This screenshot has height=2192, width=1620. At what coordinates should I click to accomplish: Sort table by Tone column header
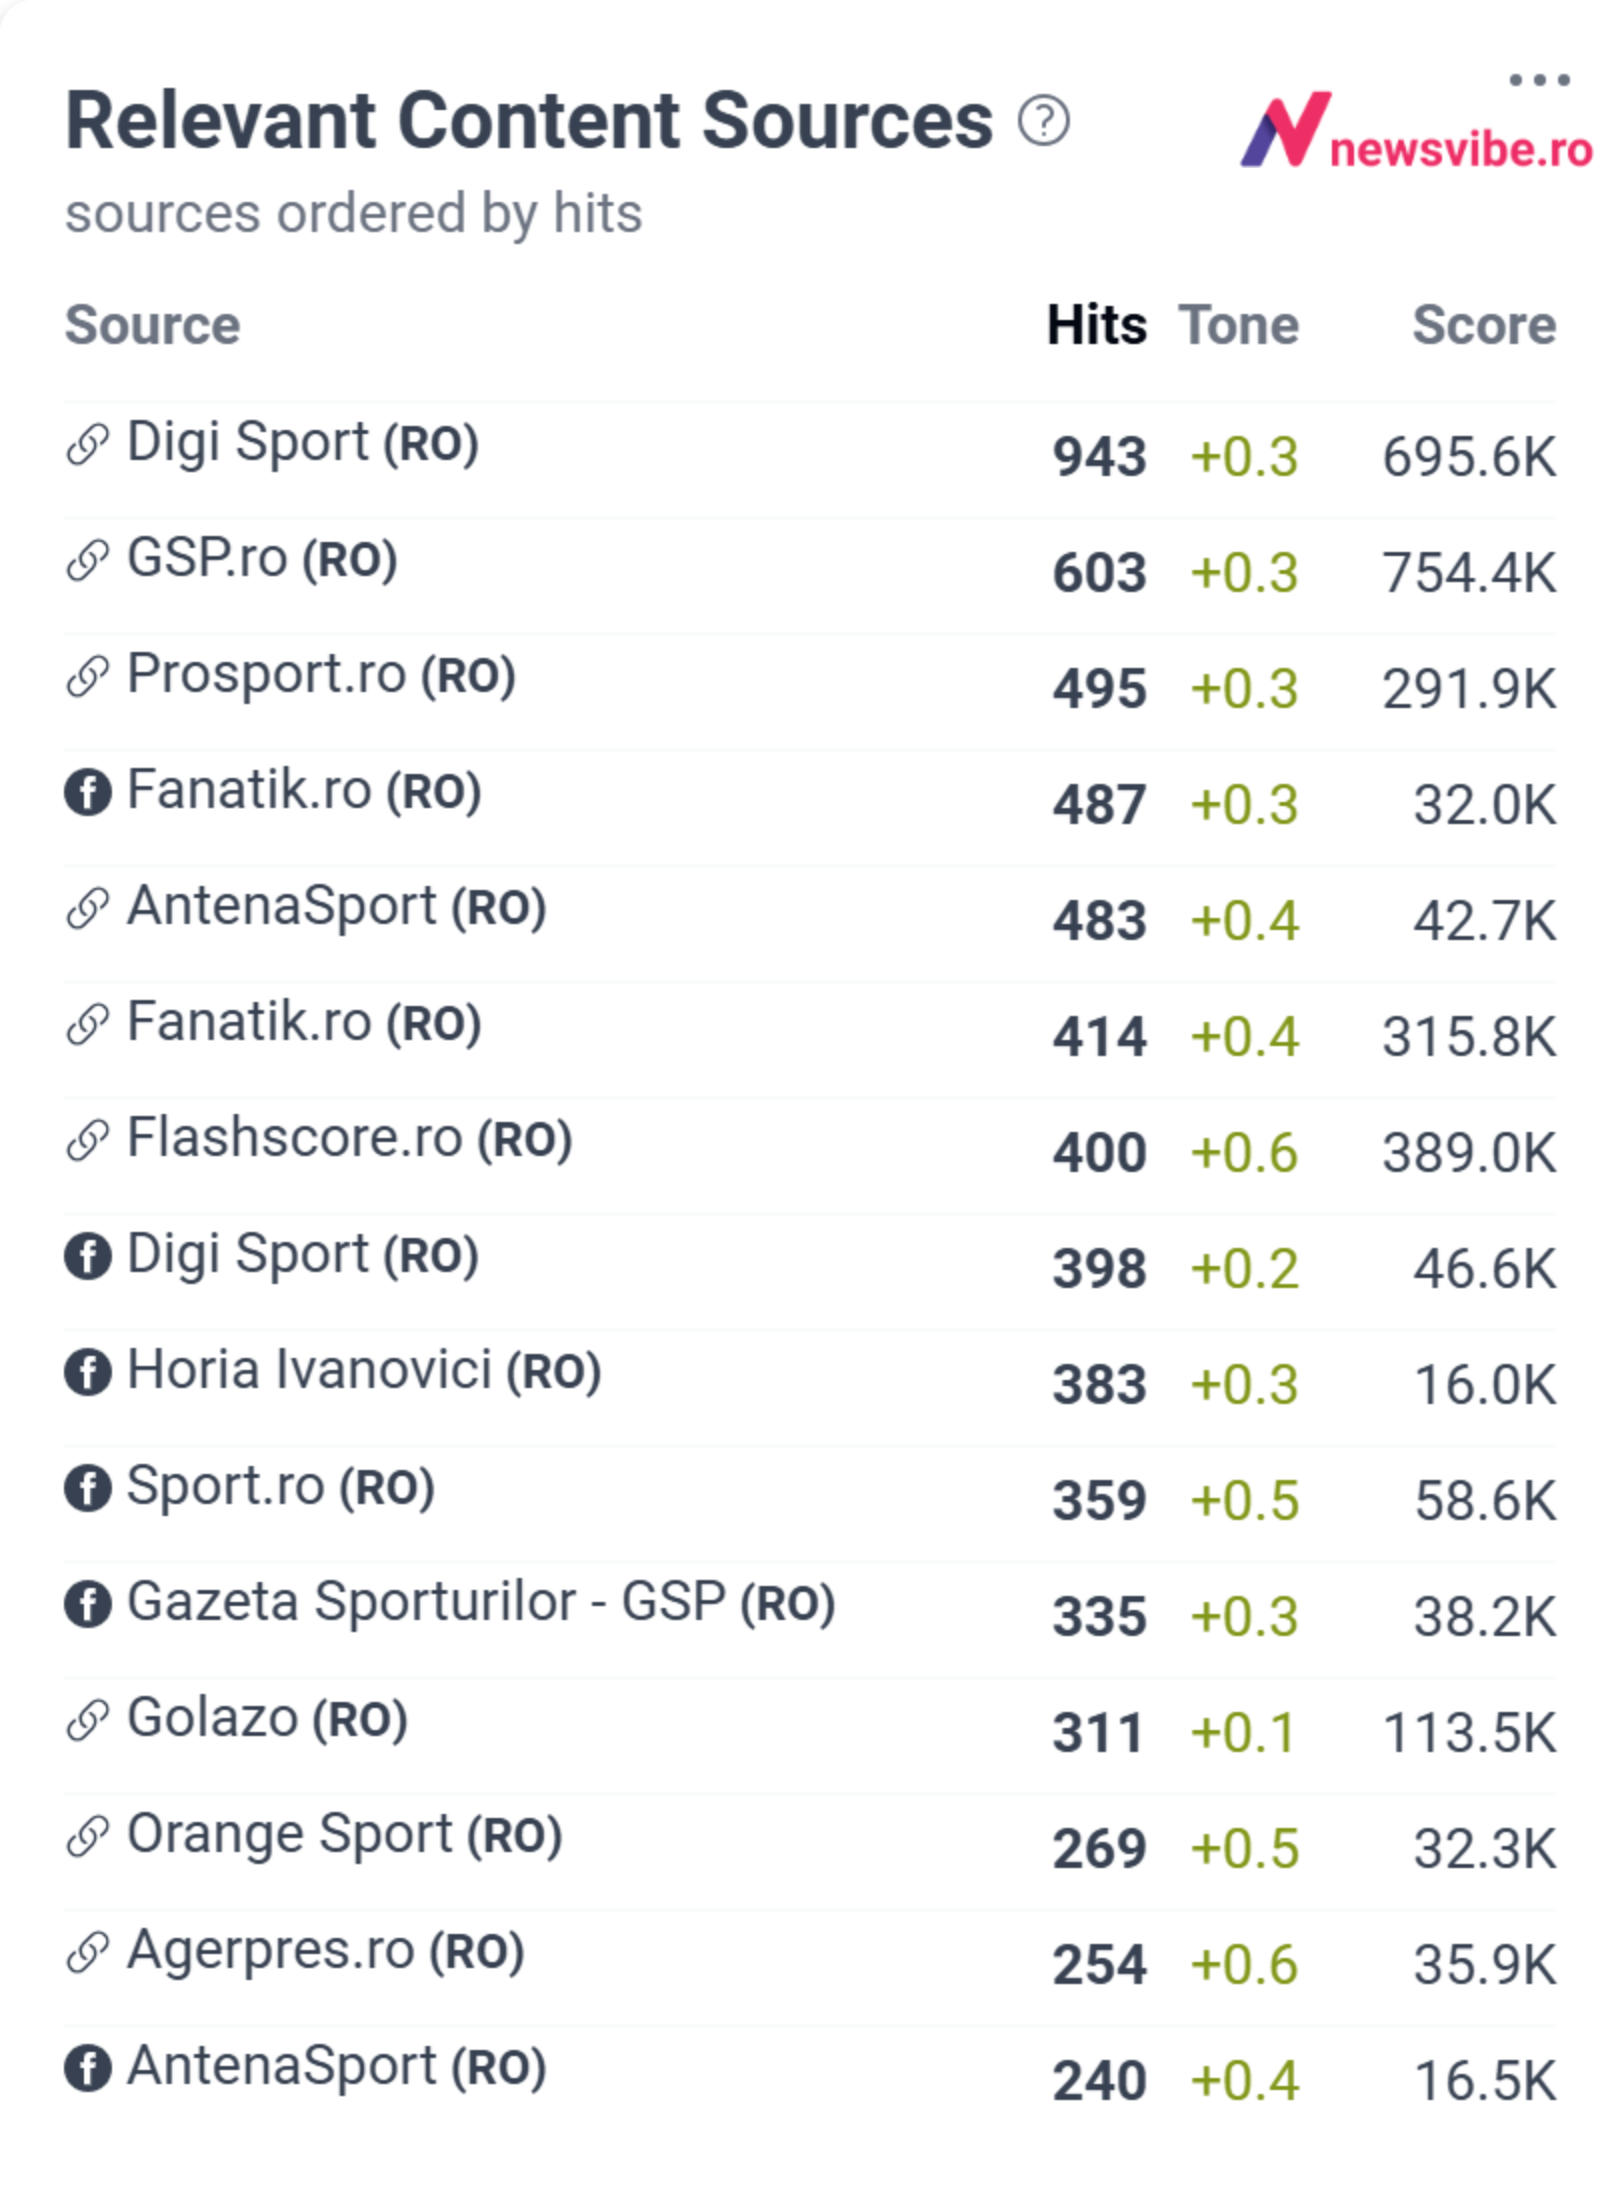click(1239, 325)
